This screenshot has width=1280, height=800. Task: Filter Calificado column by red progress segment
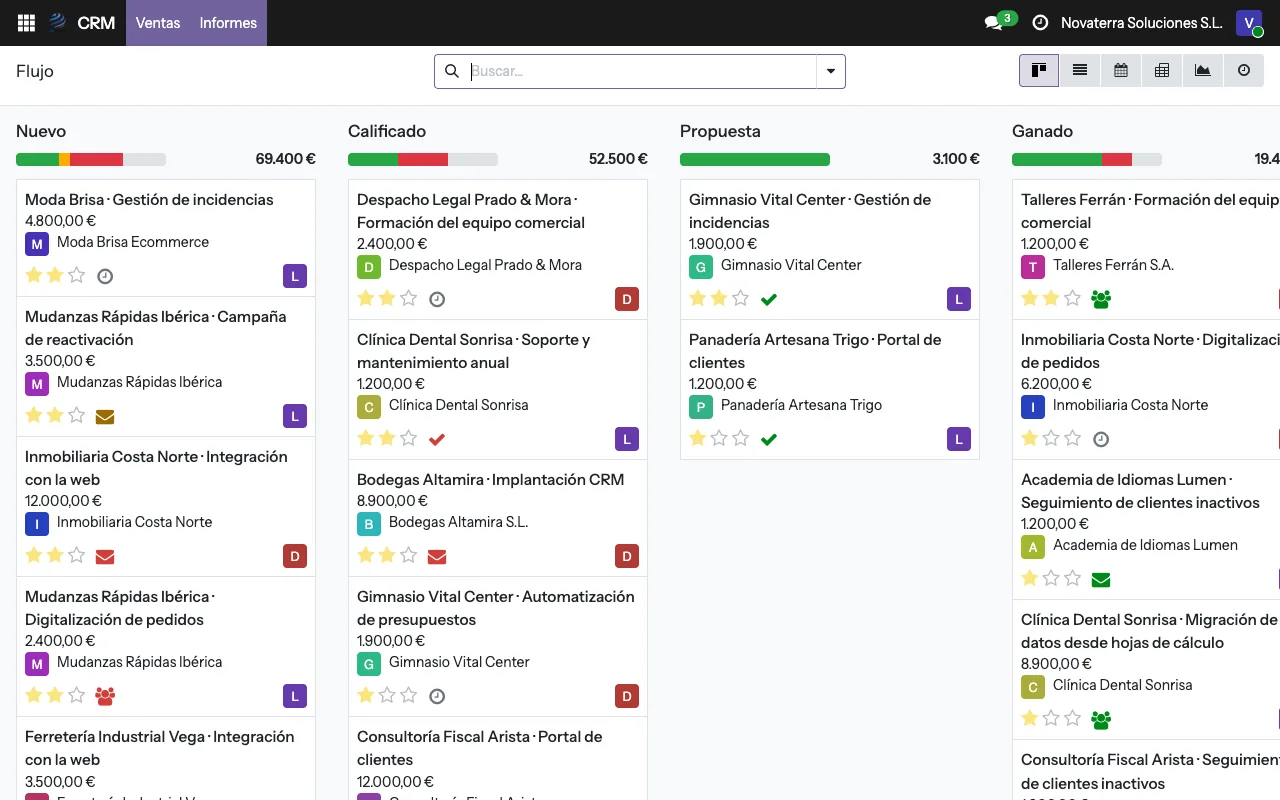423,159
